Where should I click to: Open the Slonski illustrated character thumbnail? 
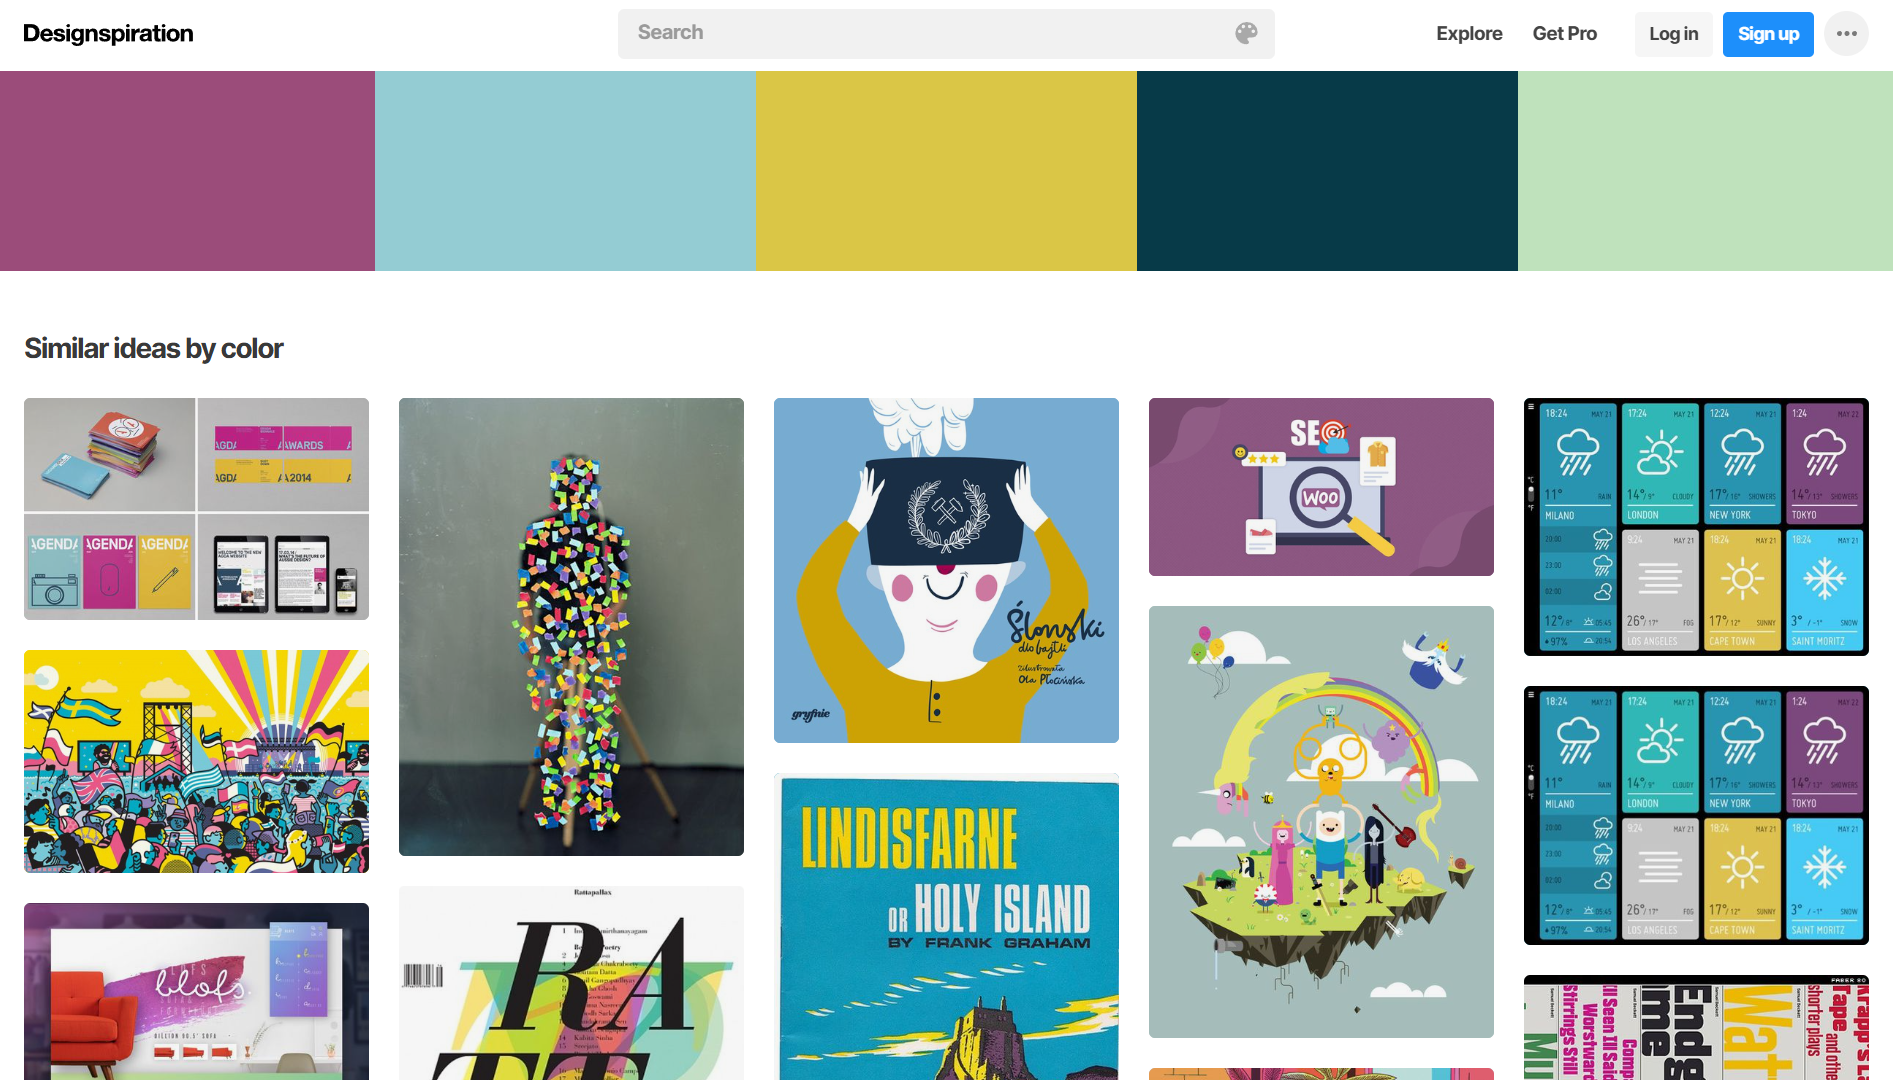tap(946, 570)
